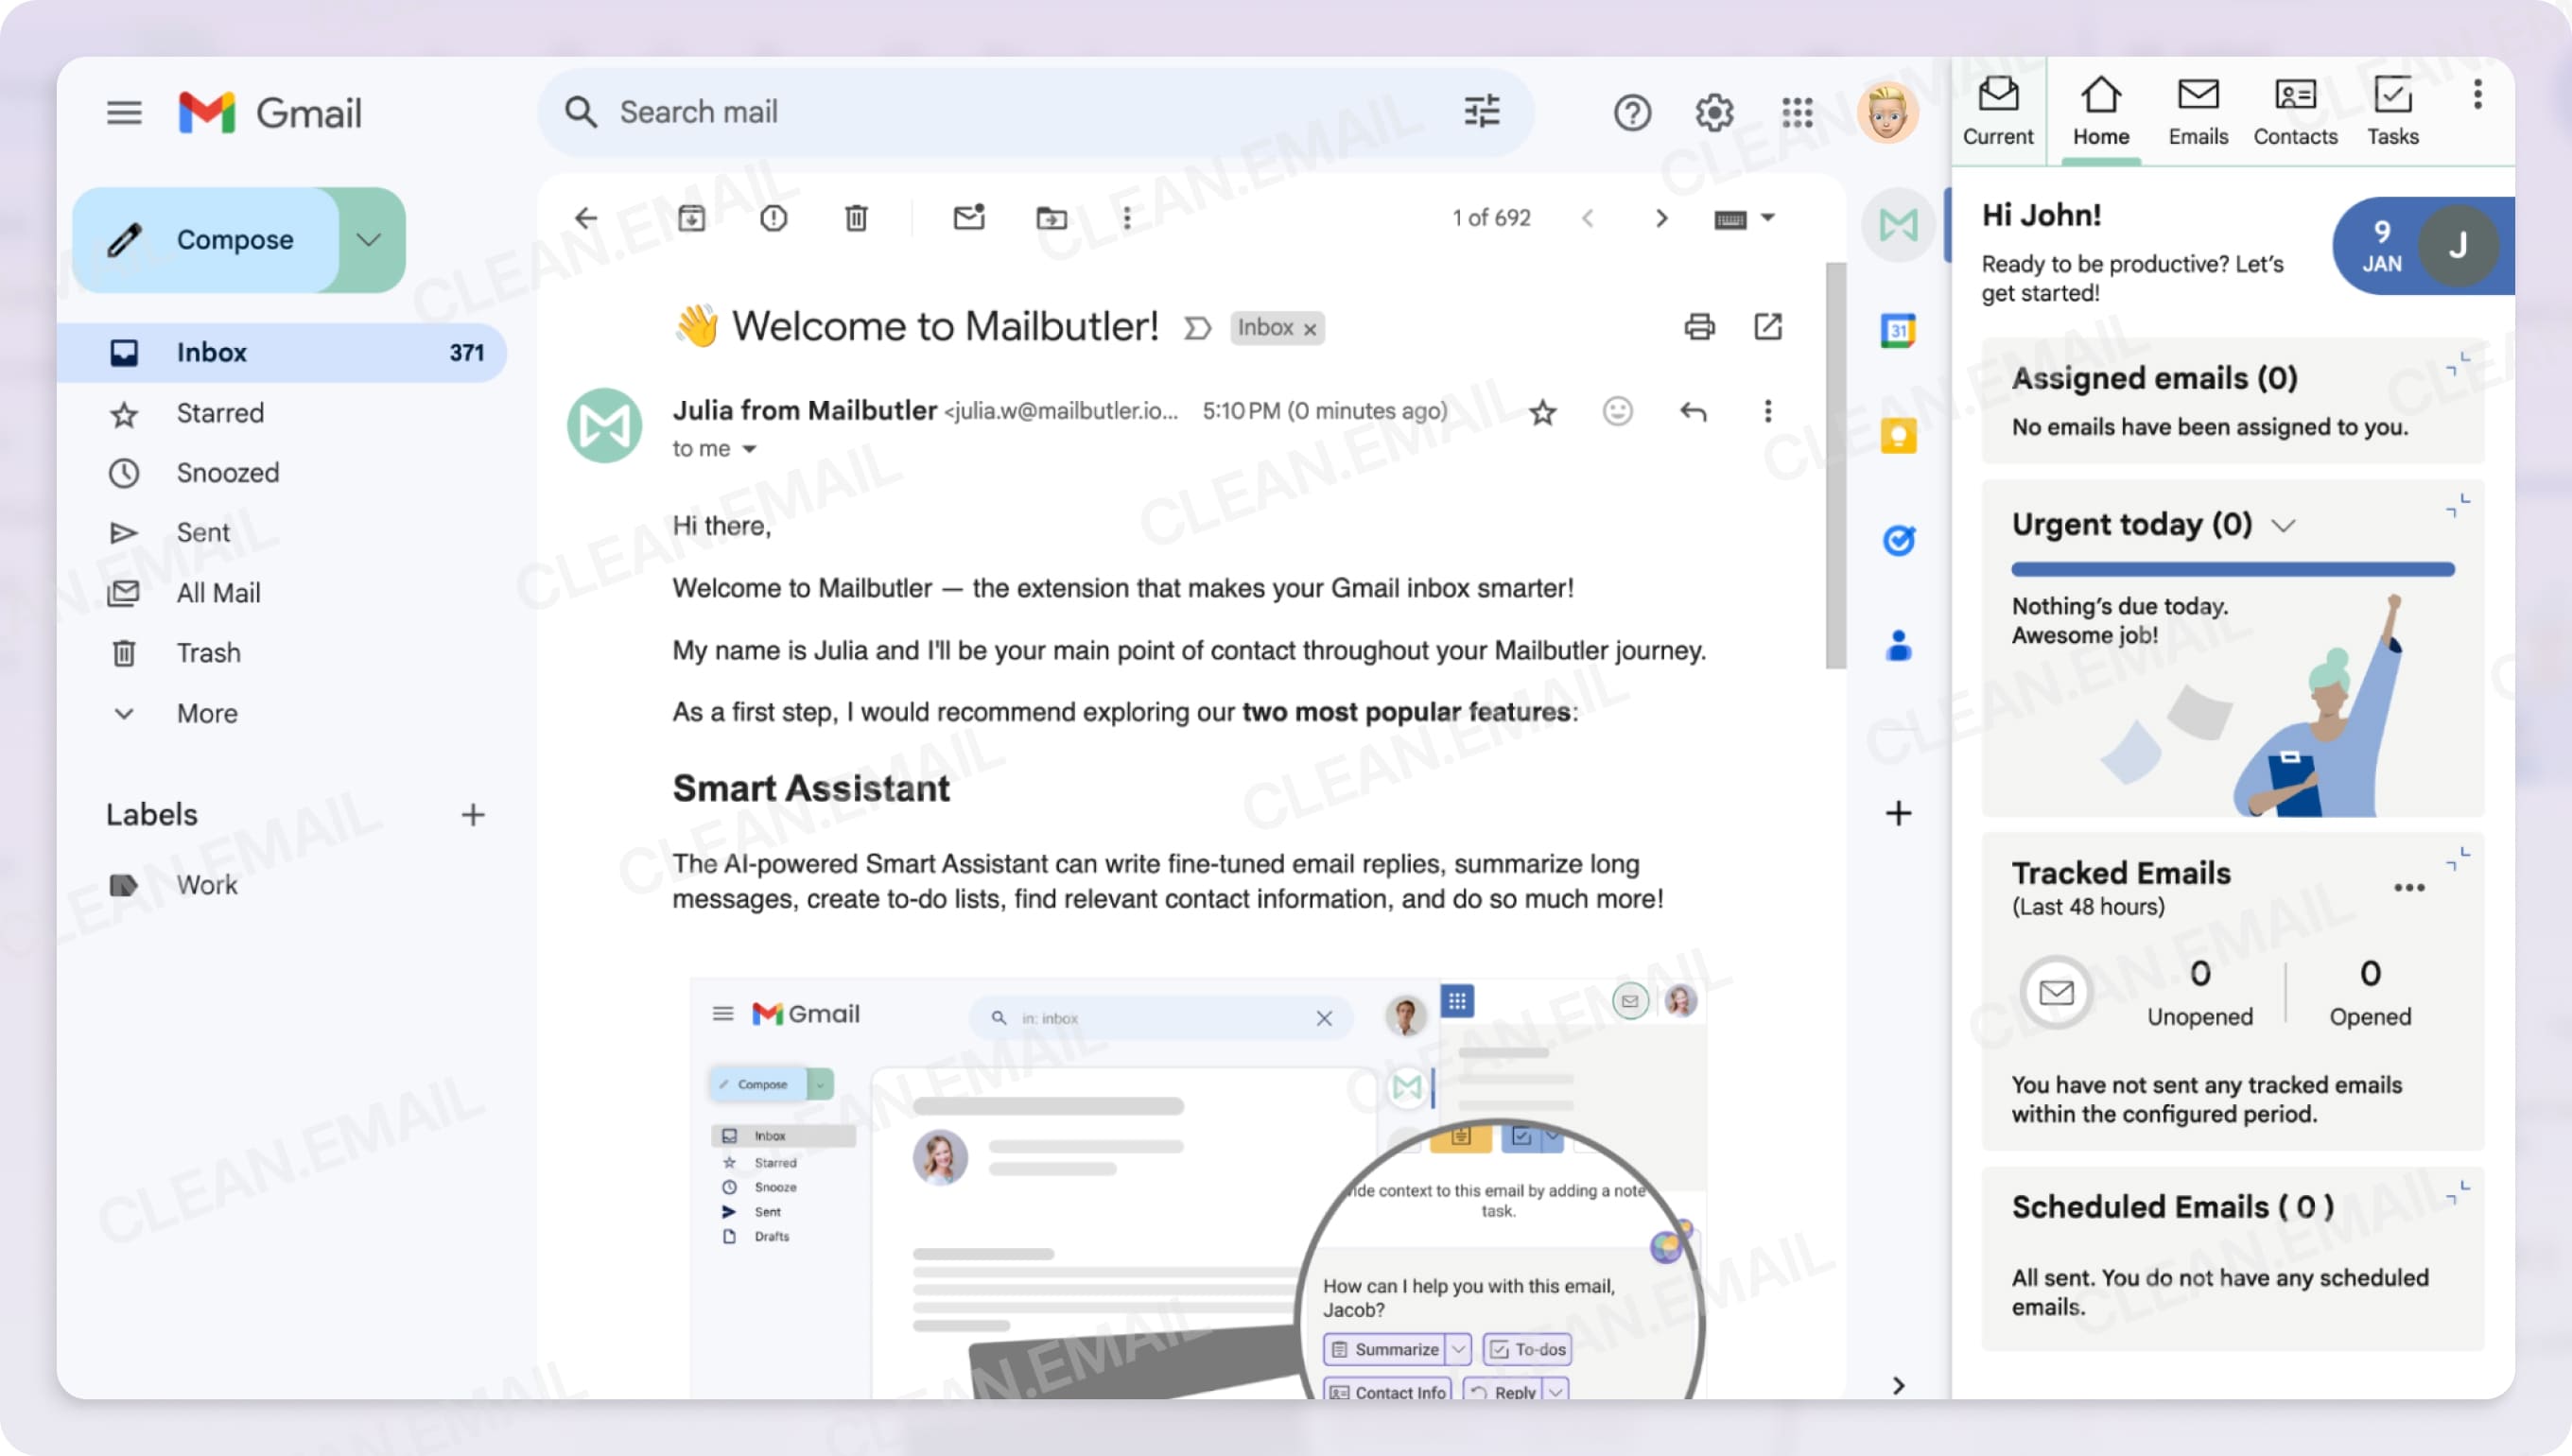Click inside the Search mail field
This screenshot has width=2572, height=1456.
(900, 112)
